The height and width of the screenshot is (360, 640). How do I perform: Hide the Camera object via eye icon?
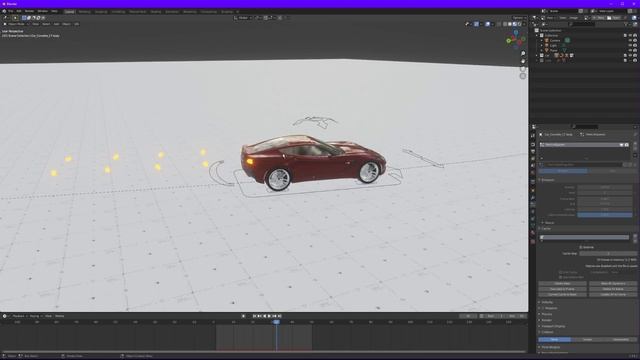[x=630, y=40]
